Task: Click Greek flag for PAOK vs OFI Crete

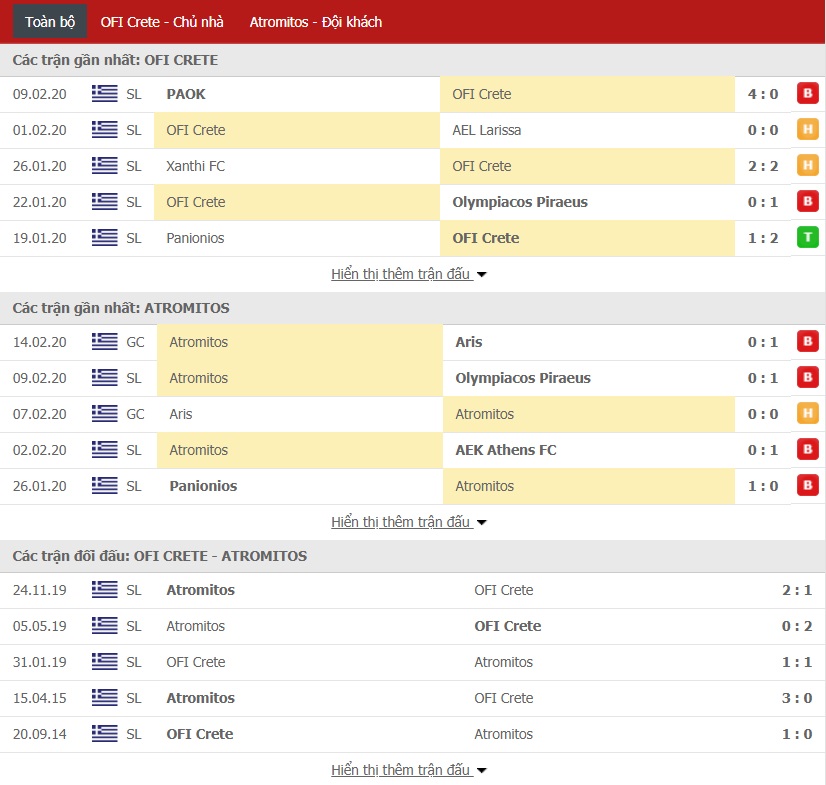Action: tap(104, 94)
